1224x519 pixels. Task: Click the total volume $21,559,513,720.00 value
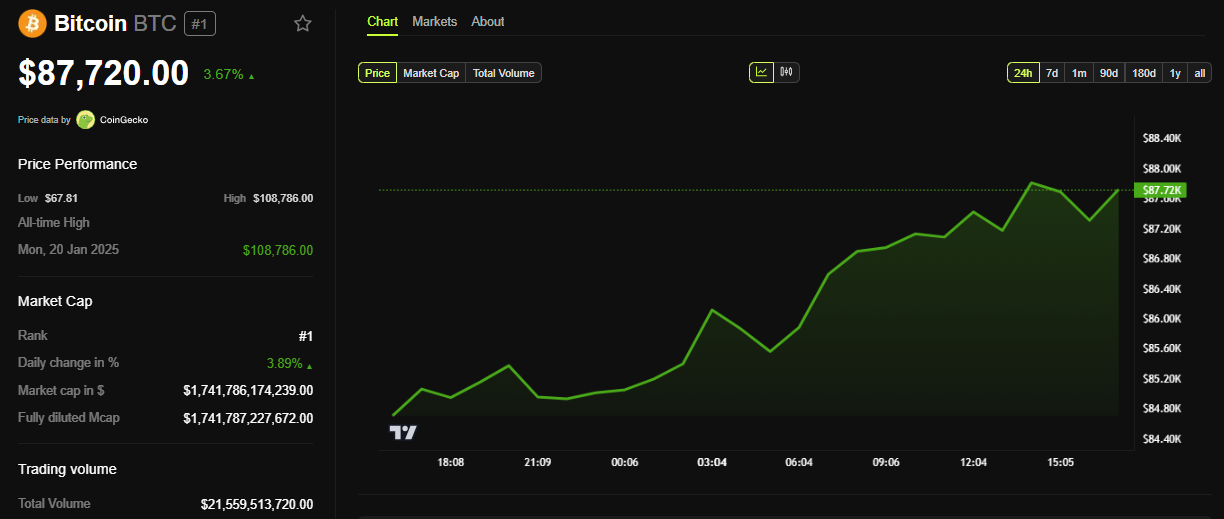257,504
